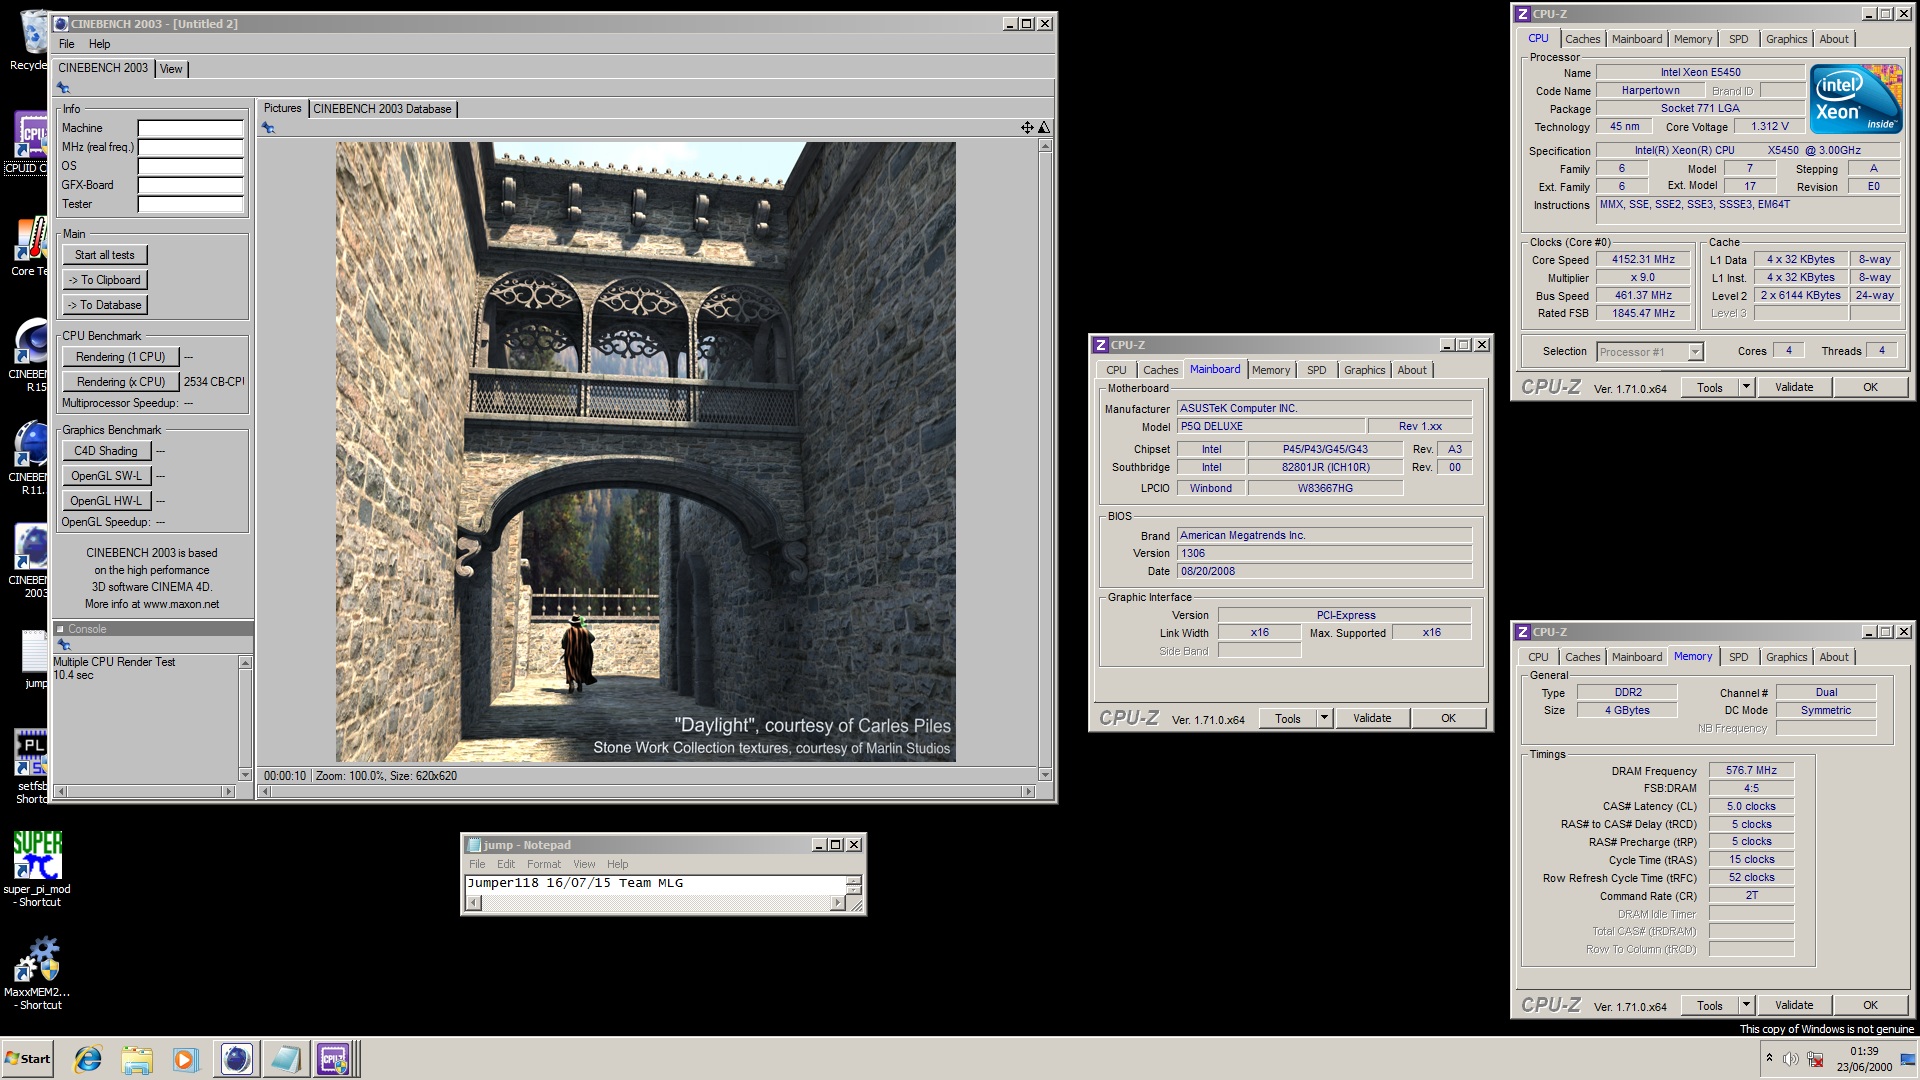Switch to CINEBENCH via its taskbar icon
1920x1080 pixels.
[236, 1059]
